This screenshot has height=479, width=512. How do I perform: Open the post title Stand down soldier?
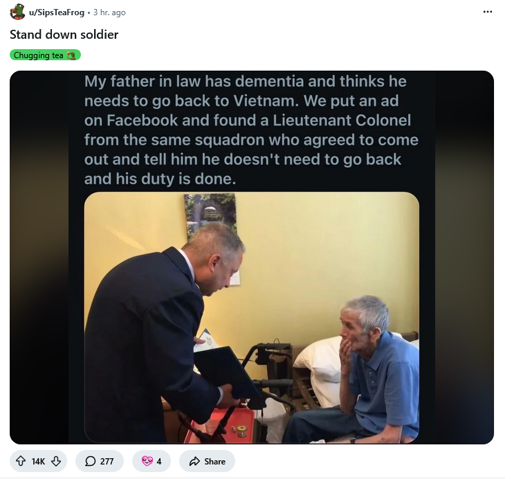tap(64, 34)
